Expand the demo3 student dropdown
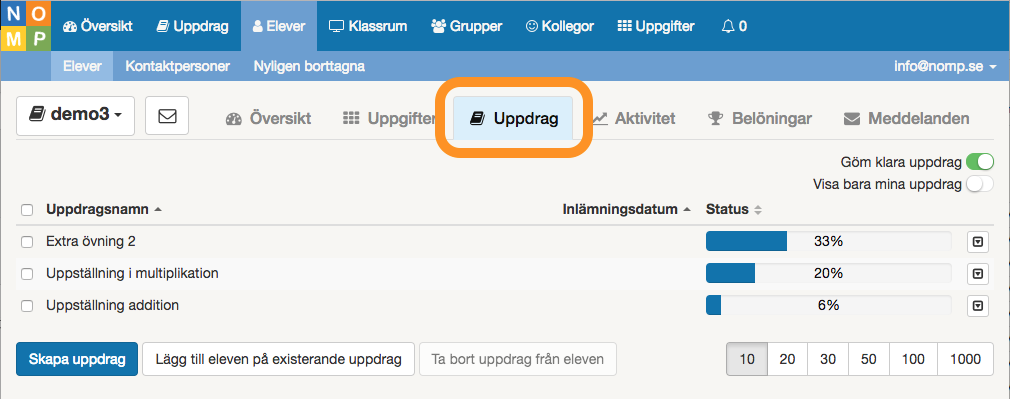 (75, 116)
